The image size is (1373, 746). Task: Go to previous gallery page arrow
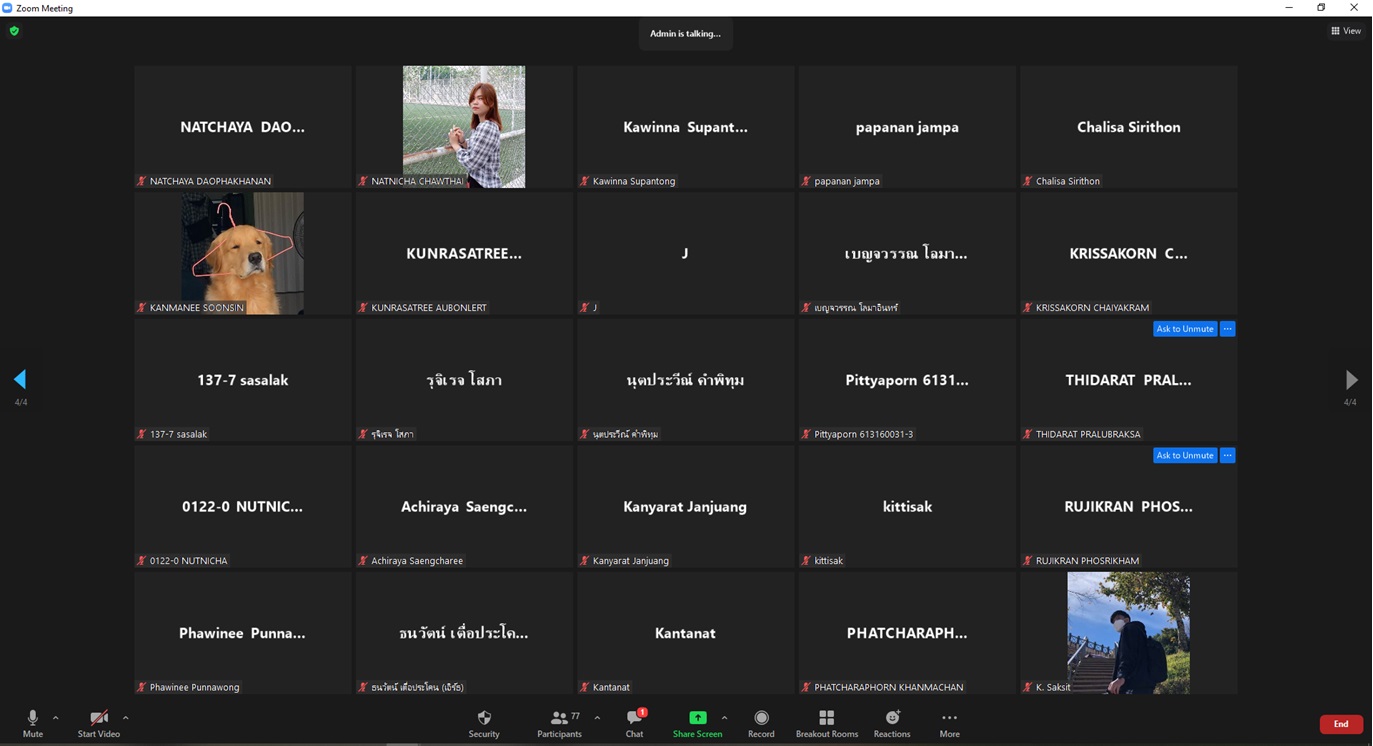point(20,379)
